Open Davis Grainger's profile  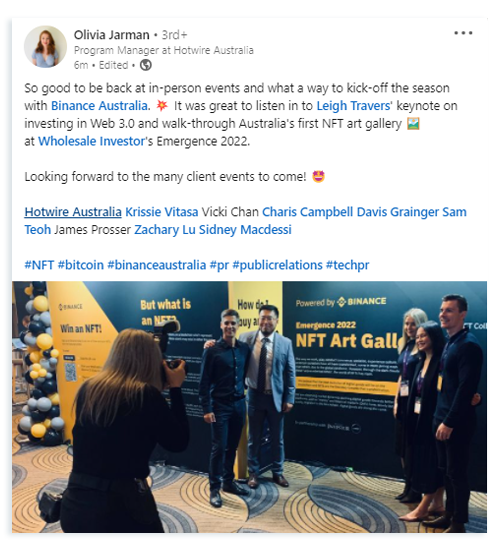(398, 212)
